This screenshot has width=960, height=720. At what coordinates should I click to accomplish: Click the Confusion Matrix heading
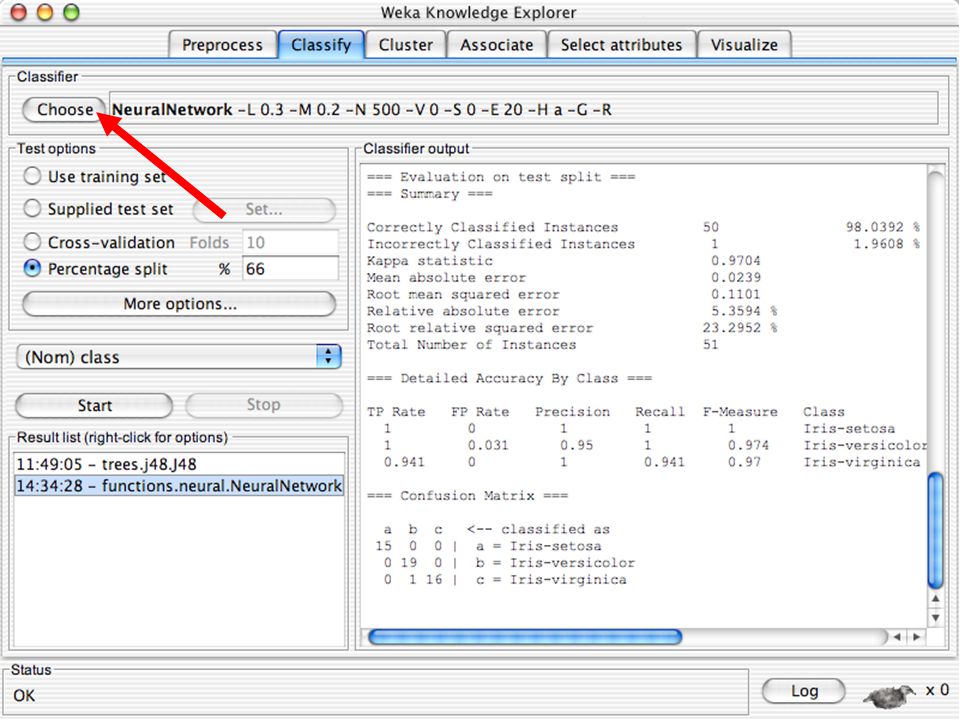(467, 495)
